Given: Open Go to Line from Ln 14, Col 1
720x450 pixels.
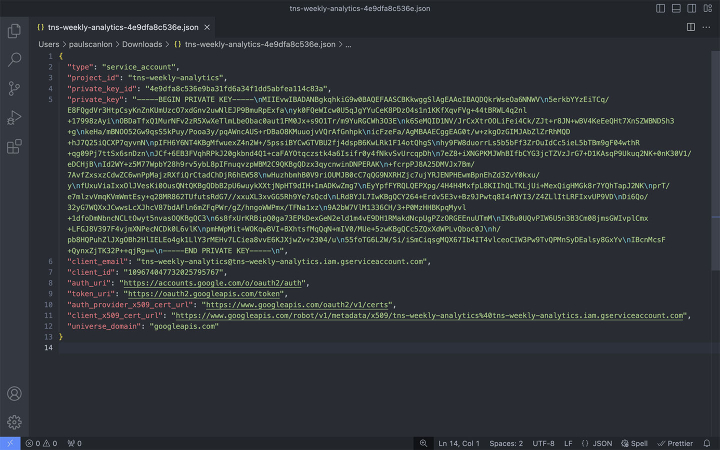Looking at the screenshot, I should click(459, 443).
